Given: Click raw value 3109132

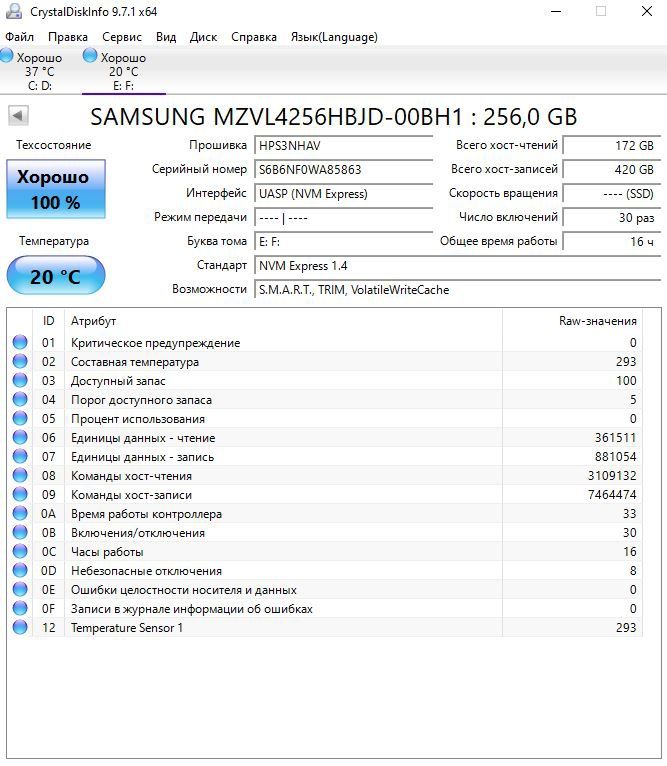Looking at the screenshot, I should 612,476.
